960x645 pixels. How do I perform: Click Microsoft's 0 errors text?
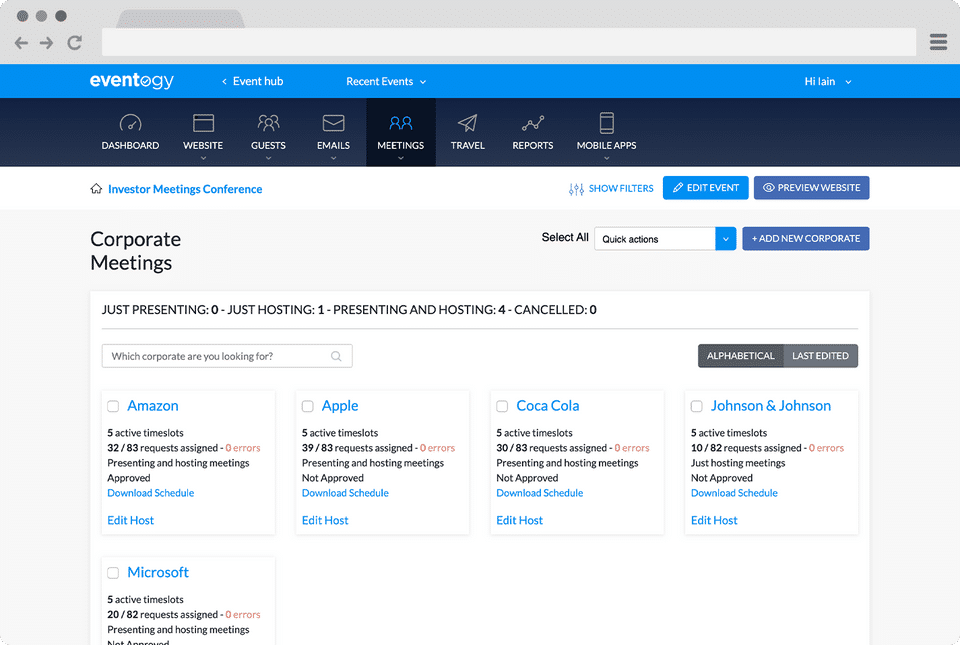point(242,614)
